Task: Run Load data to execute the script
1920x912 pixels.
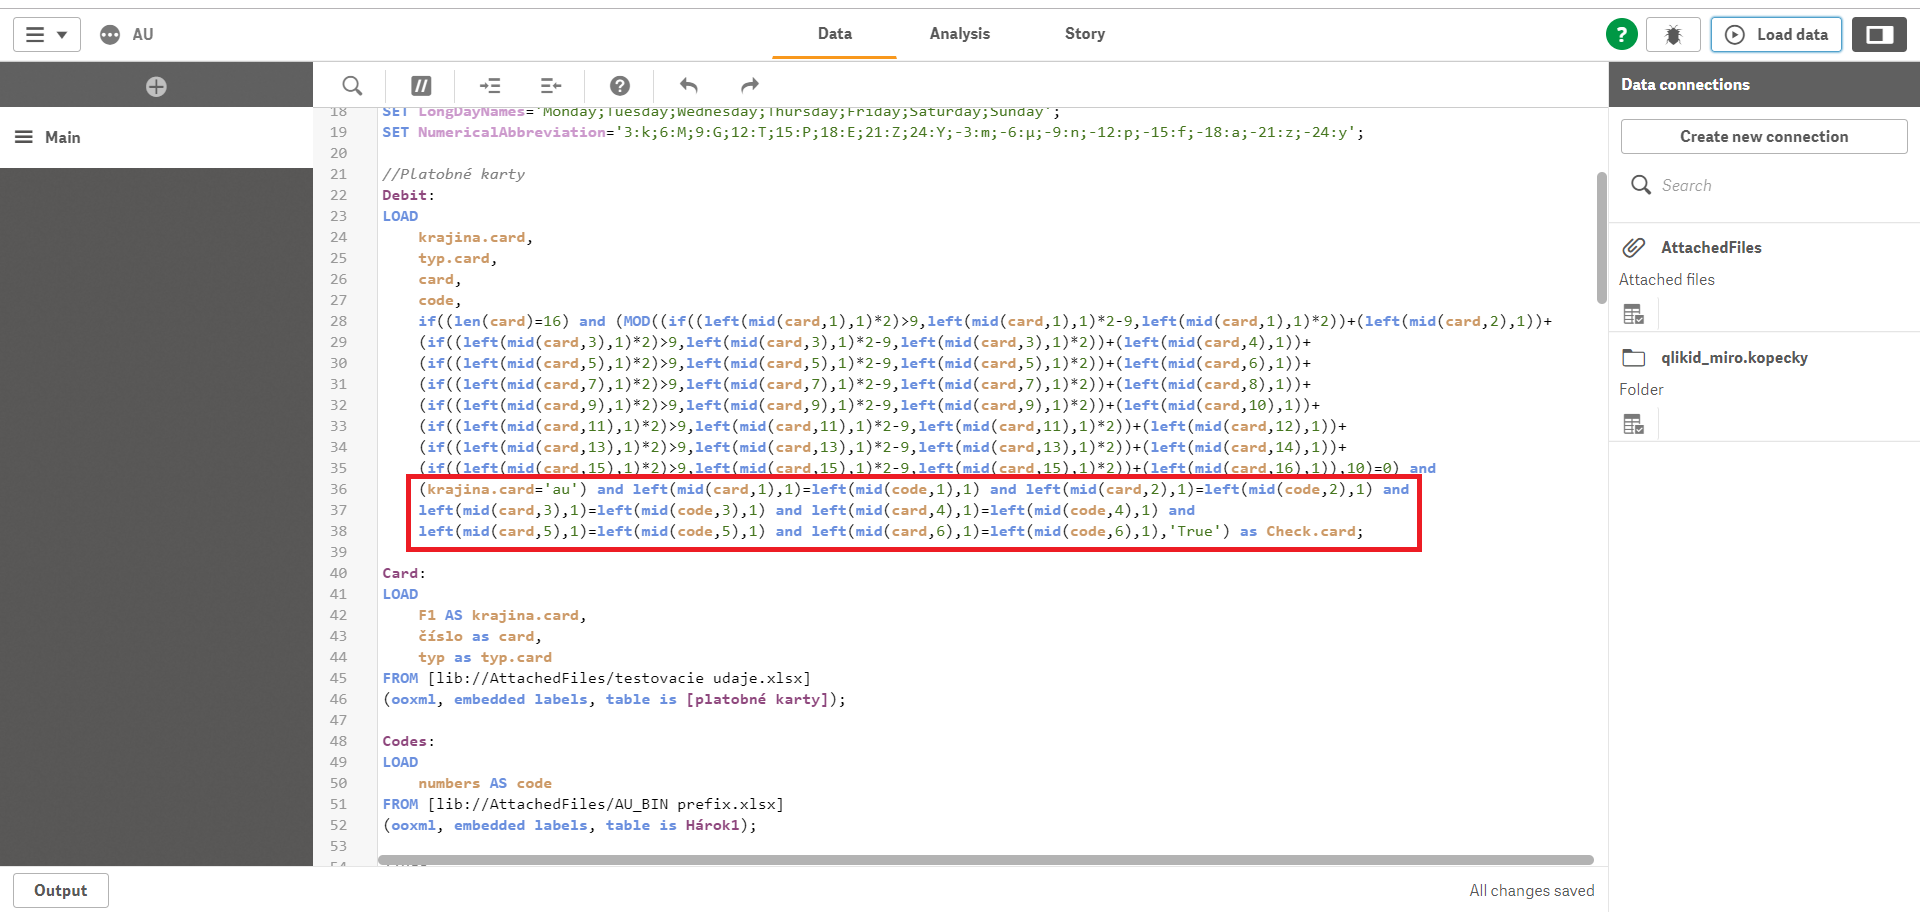Action: (x=1776, y=33)
